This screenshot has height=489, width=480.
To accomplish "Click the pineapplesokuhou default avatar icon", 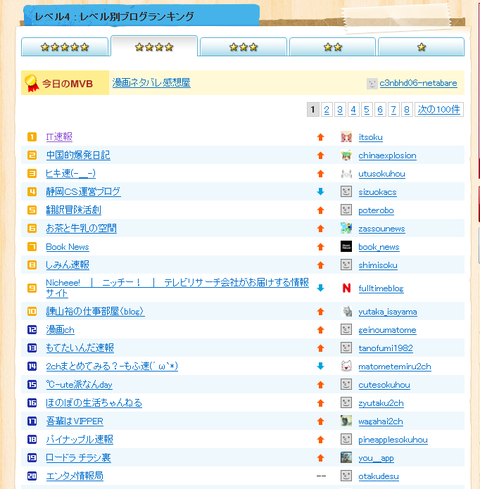I will click(x=346, y=439).
